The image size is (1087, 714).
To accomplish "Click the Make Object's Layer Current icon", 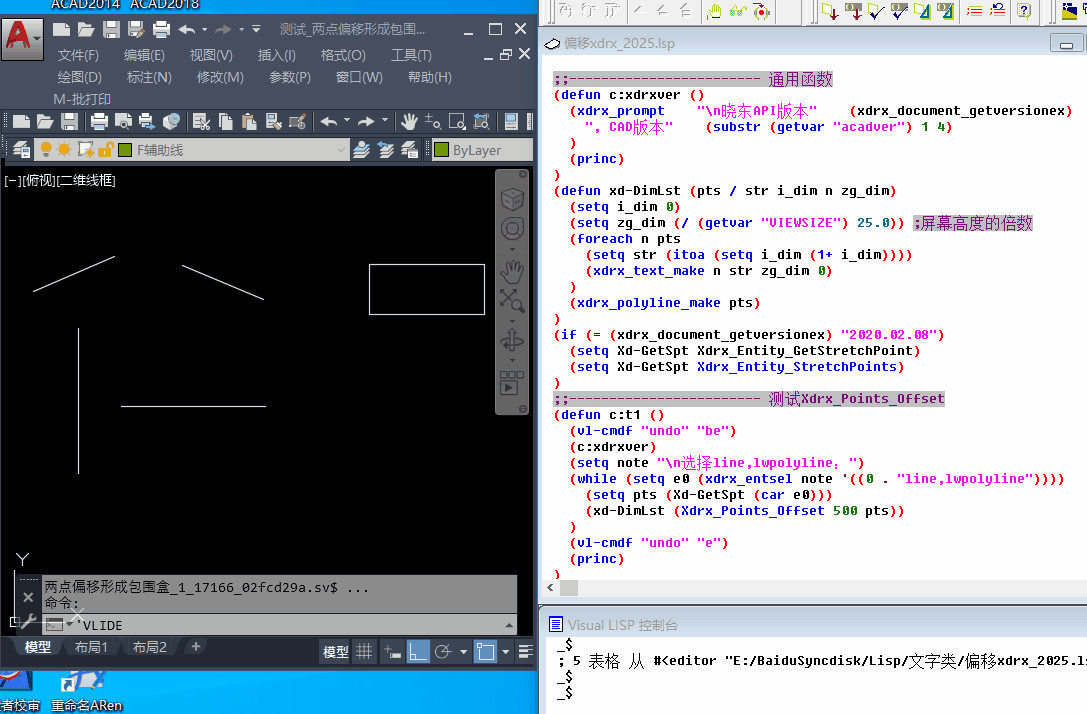I will tap(361, 150).
